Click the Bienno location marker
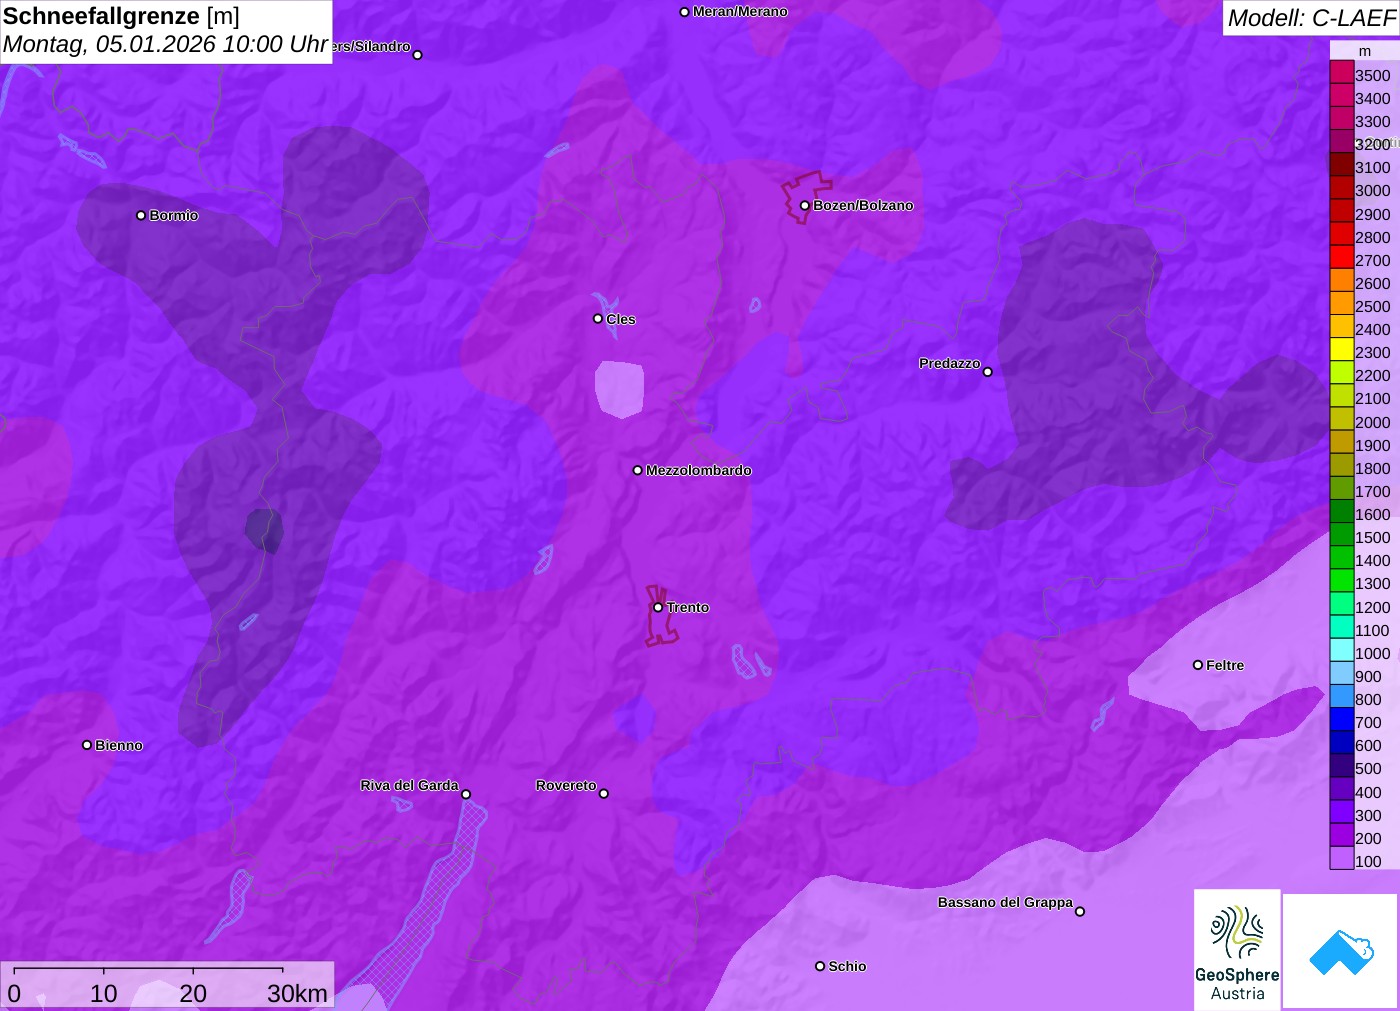This screenshot has height=1011, width=1400. click(87, 745)
